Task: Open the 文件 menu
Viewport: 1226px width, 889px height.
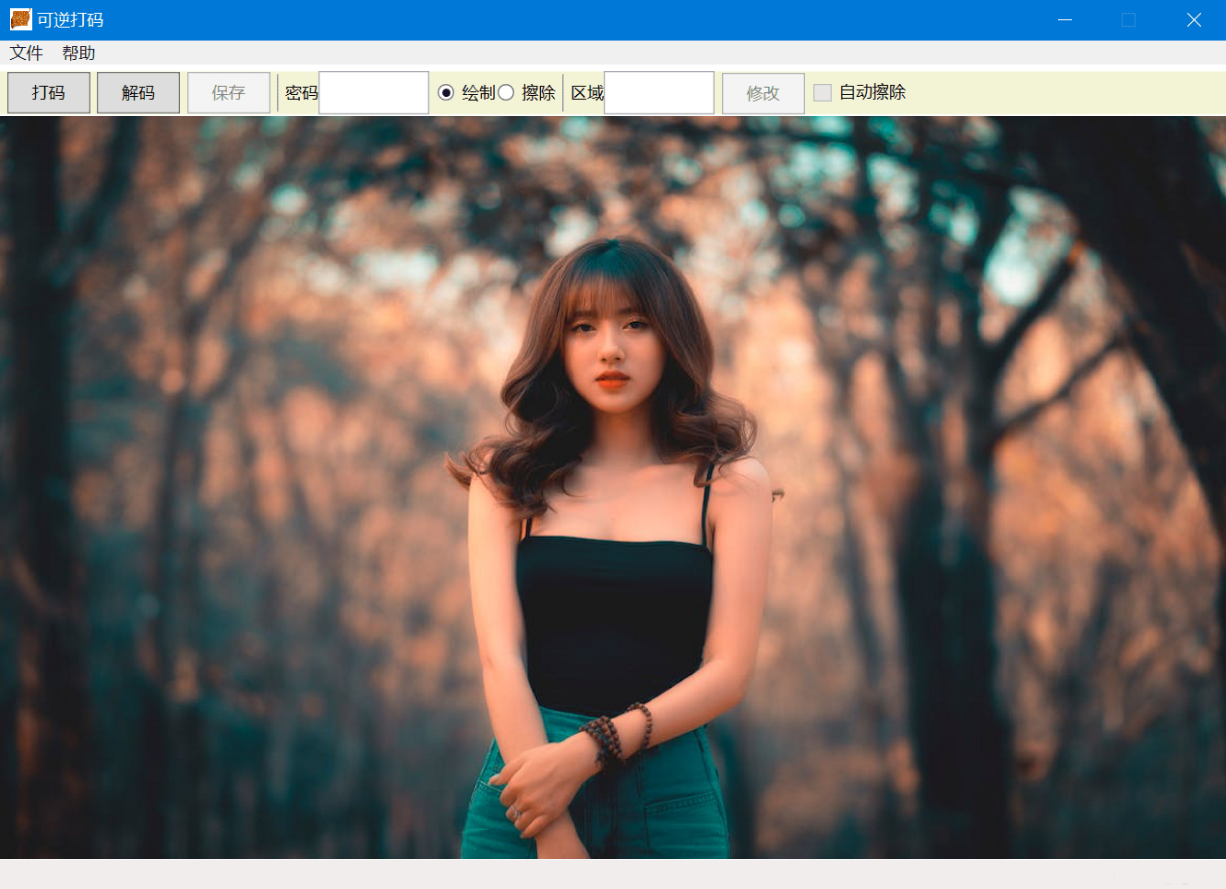Action: (27, 53)
